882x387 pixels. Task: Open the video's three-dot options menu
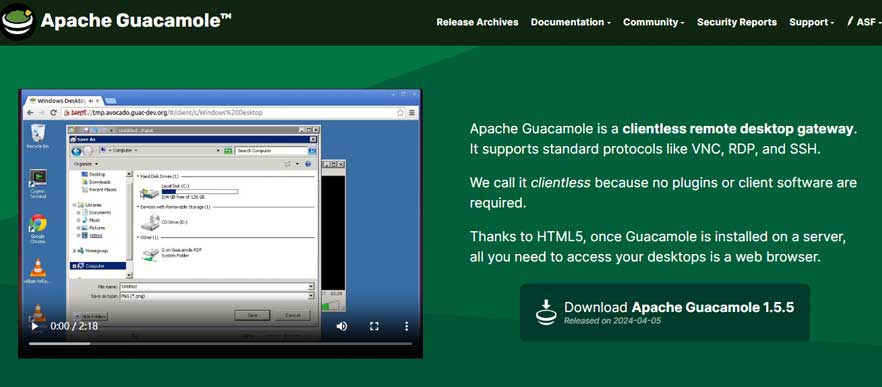tap(406, 326)
